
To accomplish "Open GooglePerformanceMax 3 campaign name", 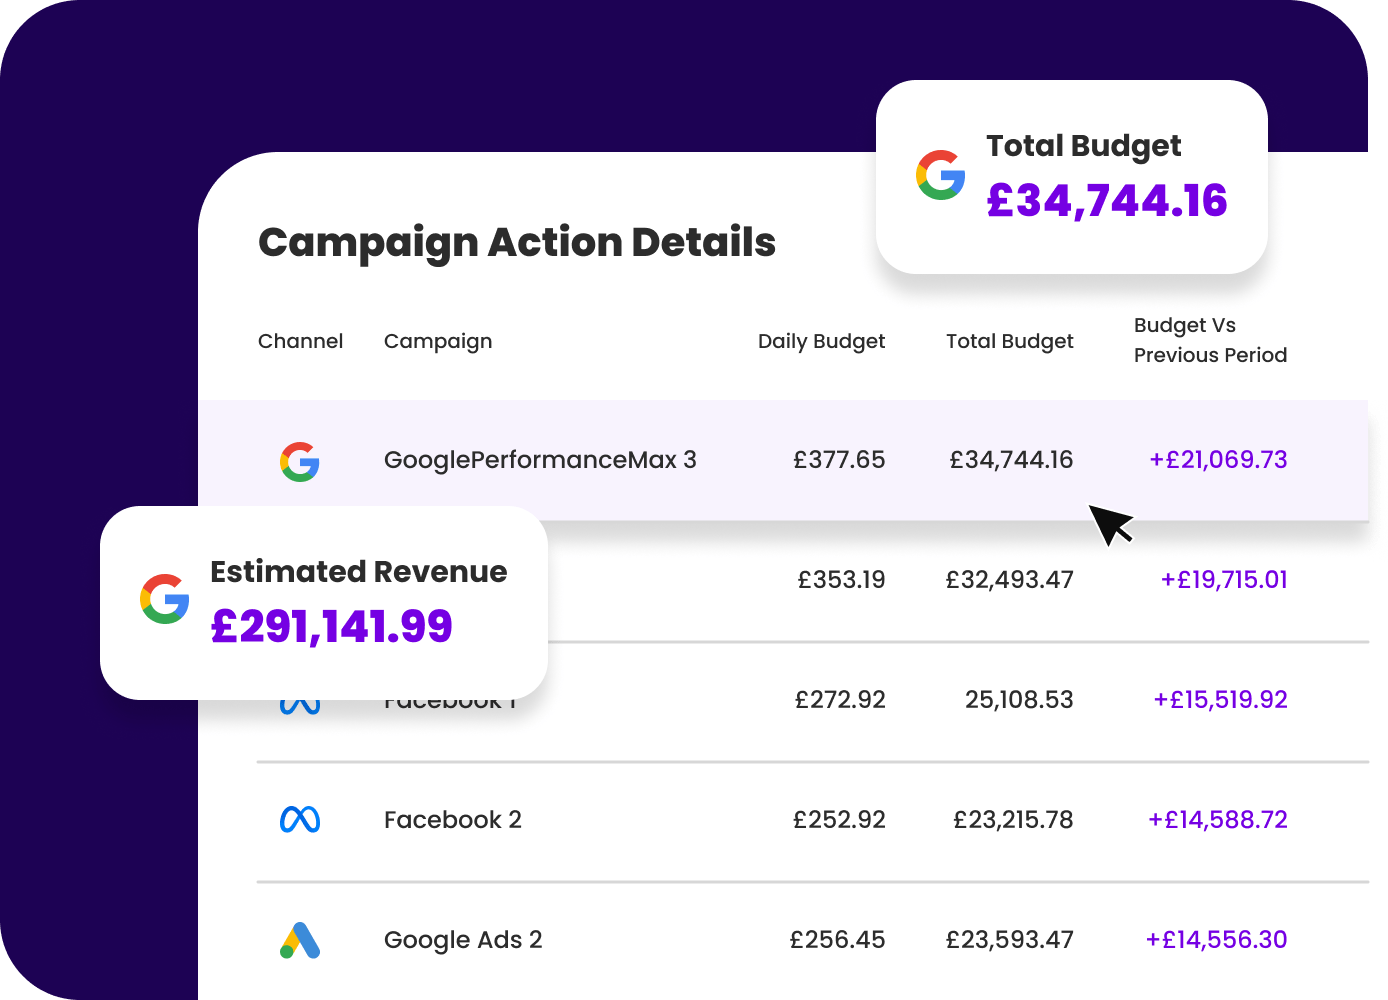I will click(x=540, y=460).
